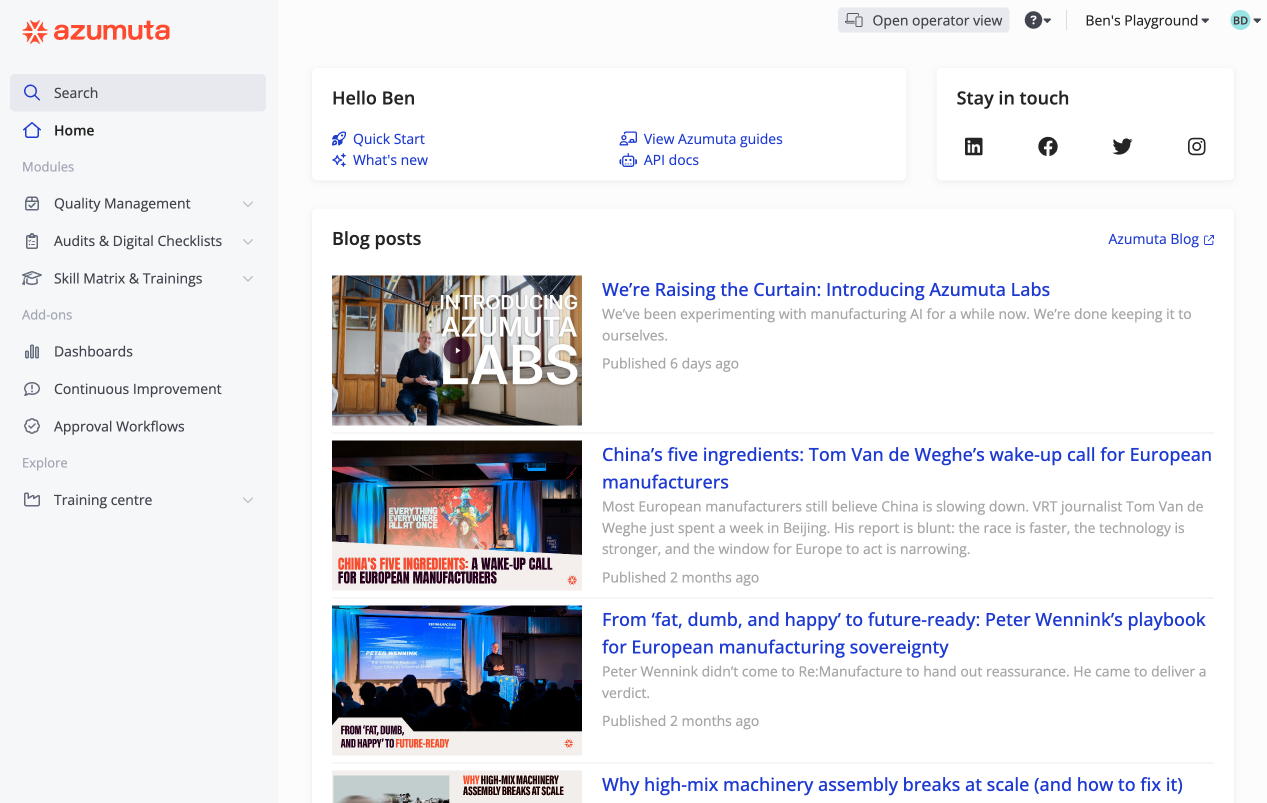Open the What's new link
This screenshot has height=803, width=1267.
tap(390, 160)
